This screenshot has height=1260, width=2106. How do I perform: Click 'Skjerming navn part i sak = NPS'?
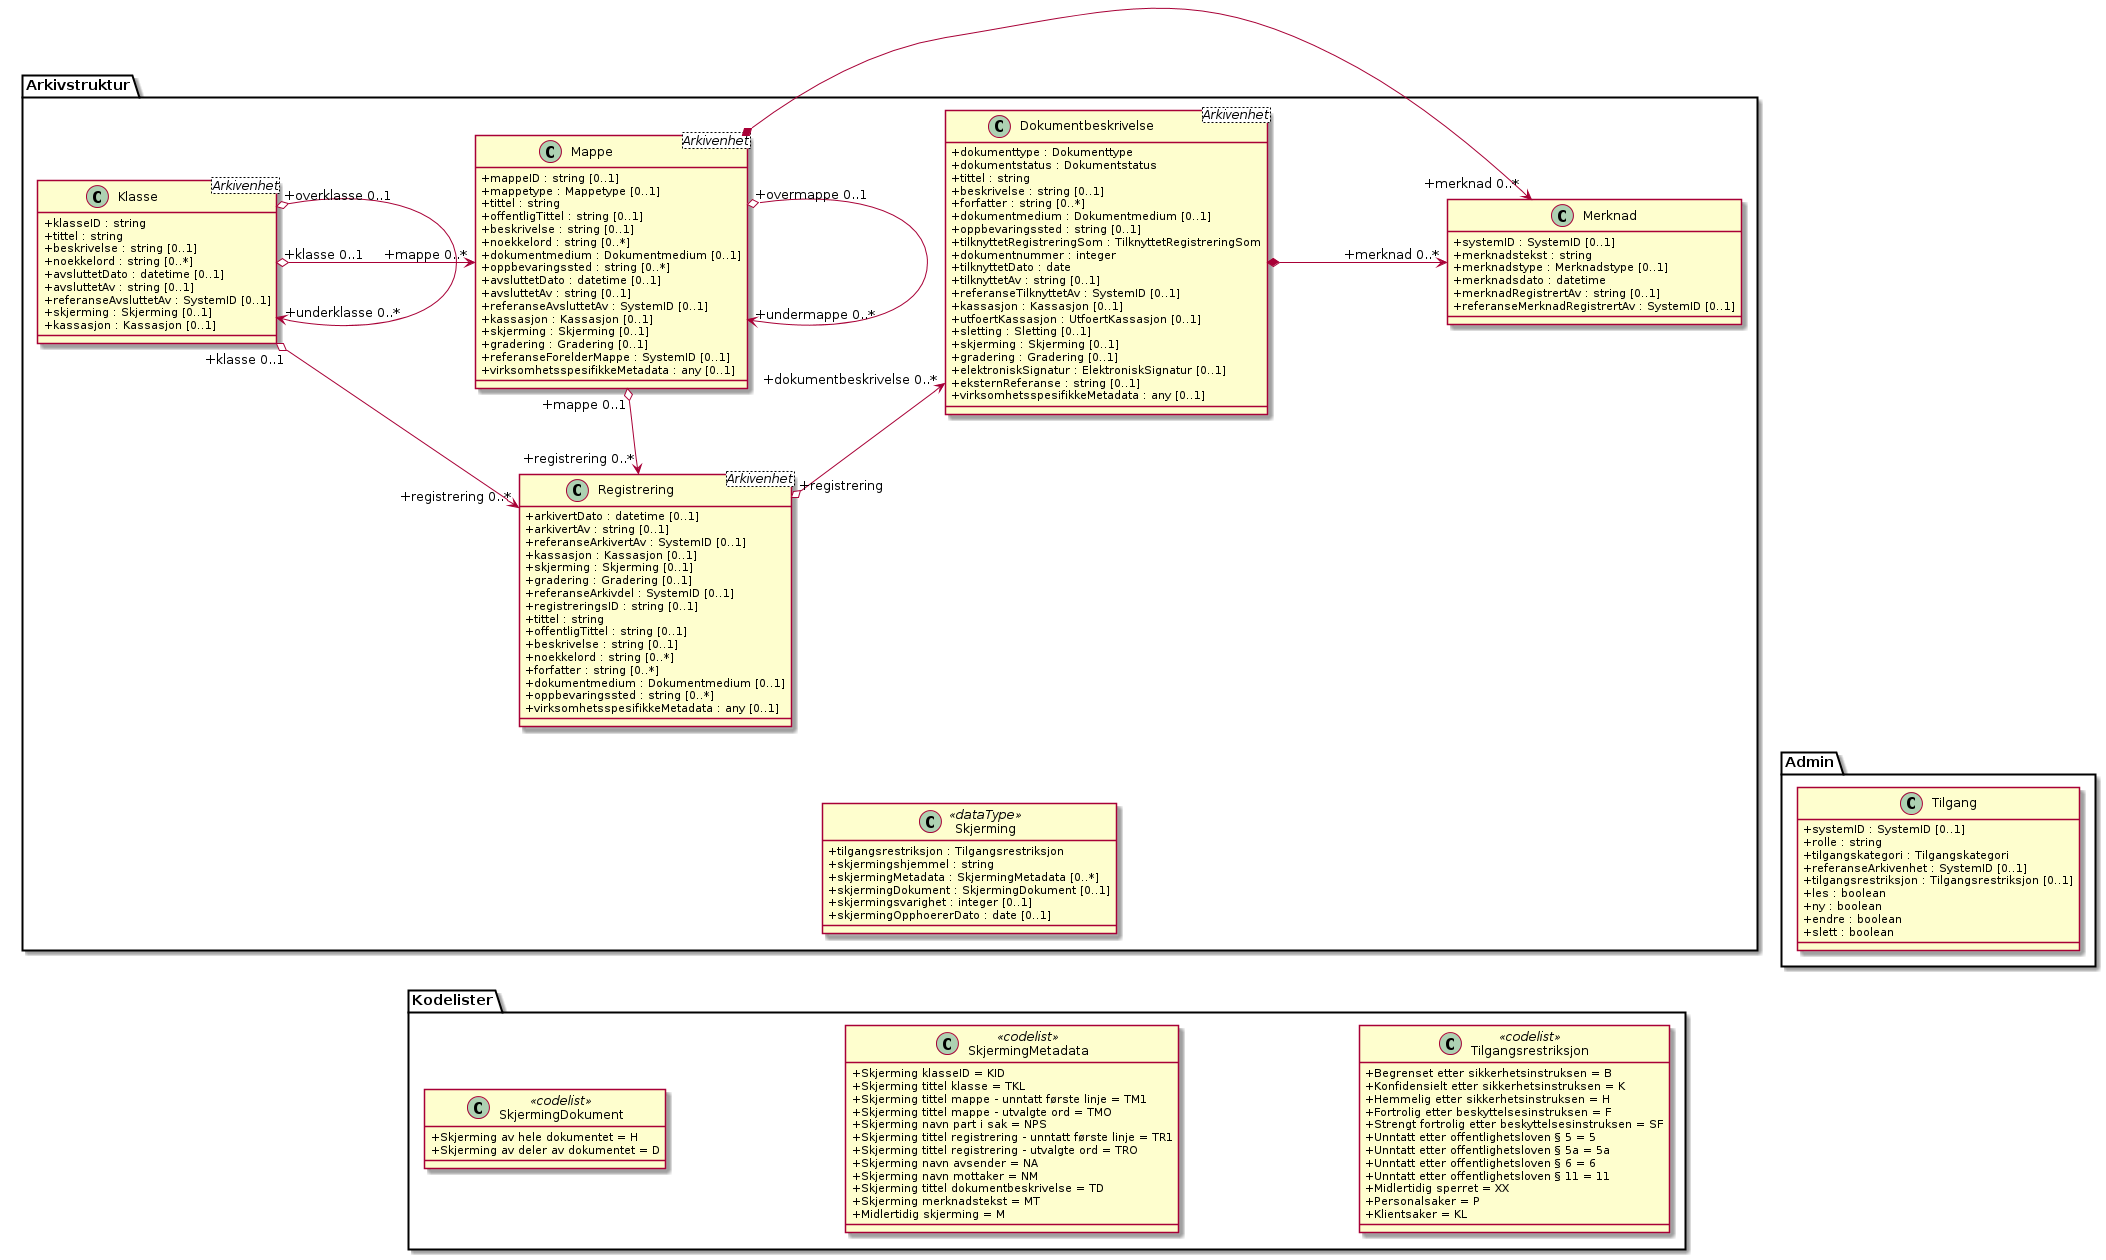pyautogui.click(x=949, y=1125)
